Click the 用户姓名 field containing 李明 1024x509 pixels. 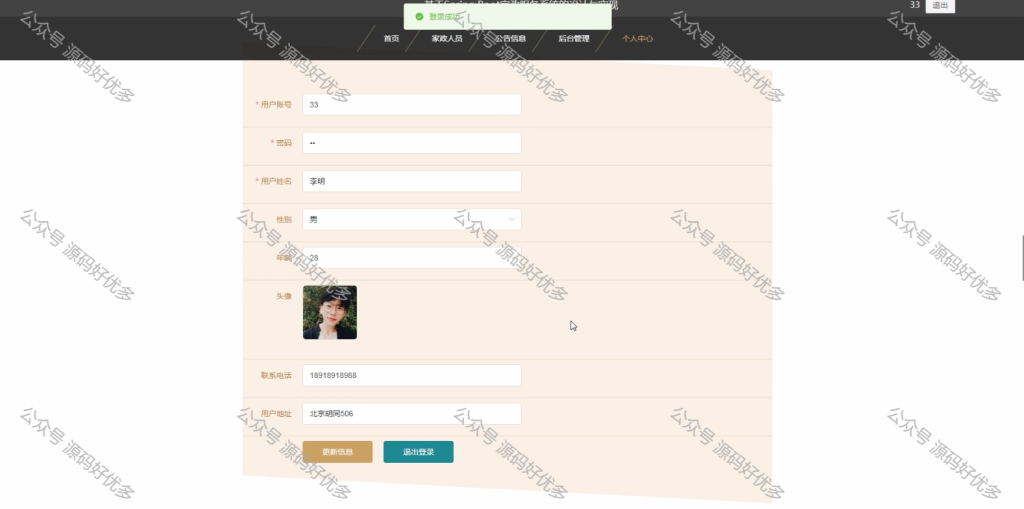coord(411,181)
